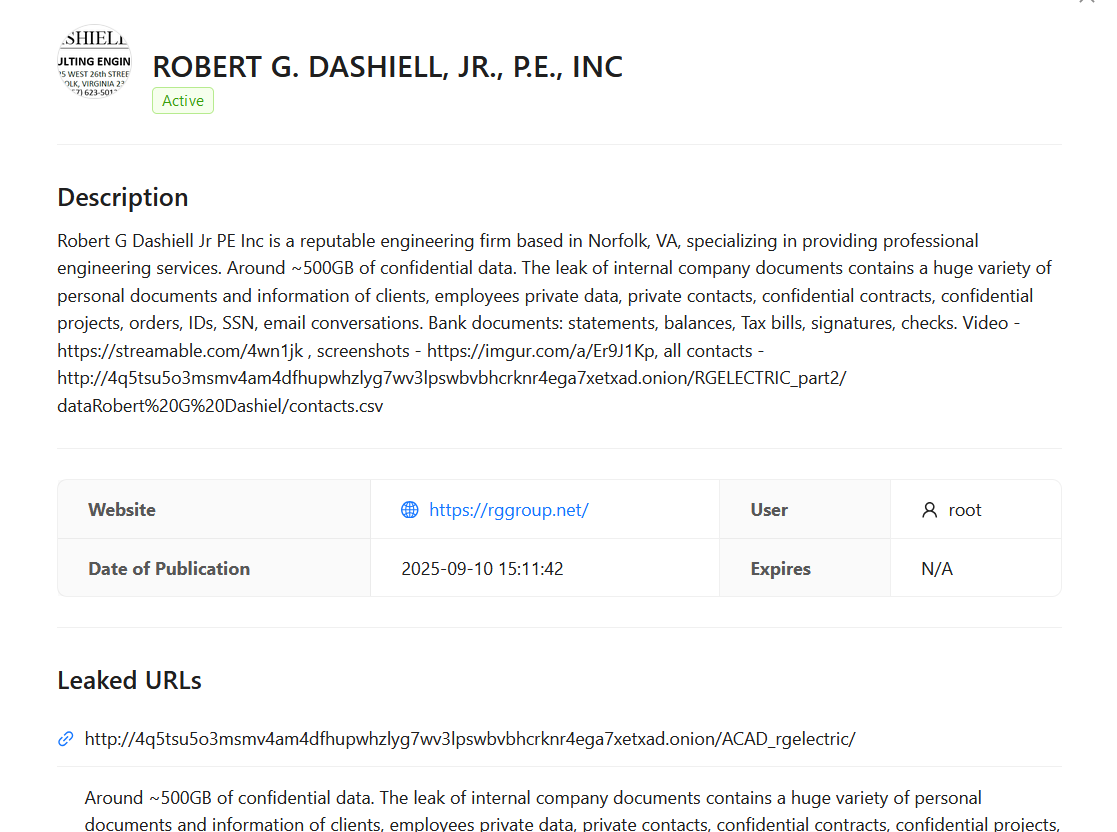Click the Dashiell consulting engineers logo
This screenshot has width=1117, height=832.
(x=93, y=62)
